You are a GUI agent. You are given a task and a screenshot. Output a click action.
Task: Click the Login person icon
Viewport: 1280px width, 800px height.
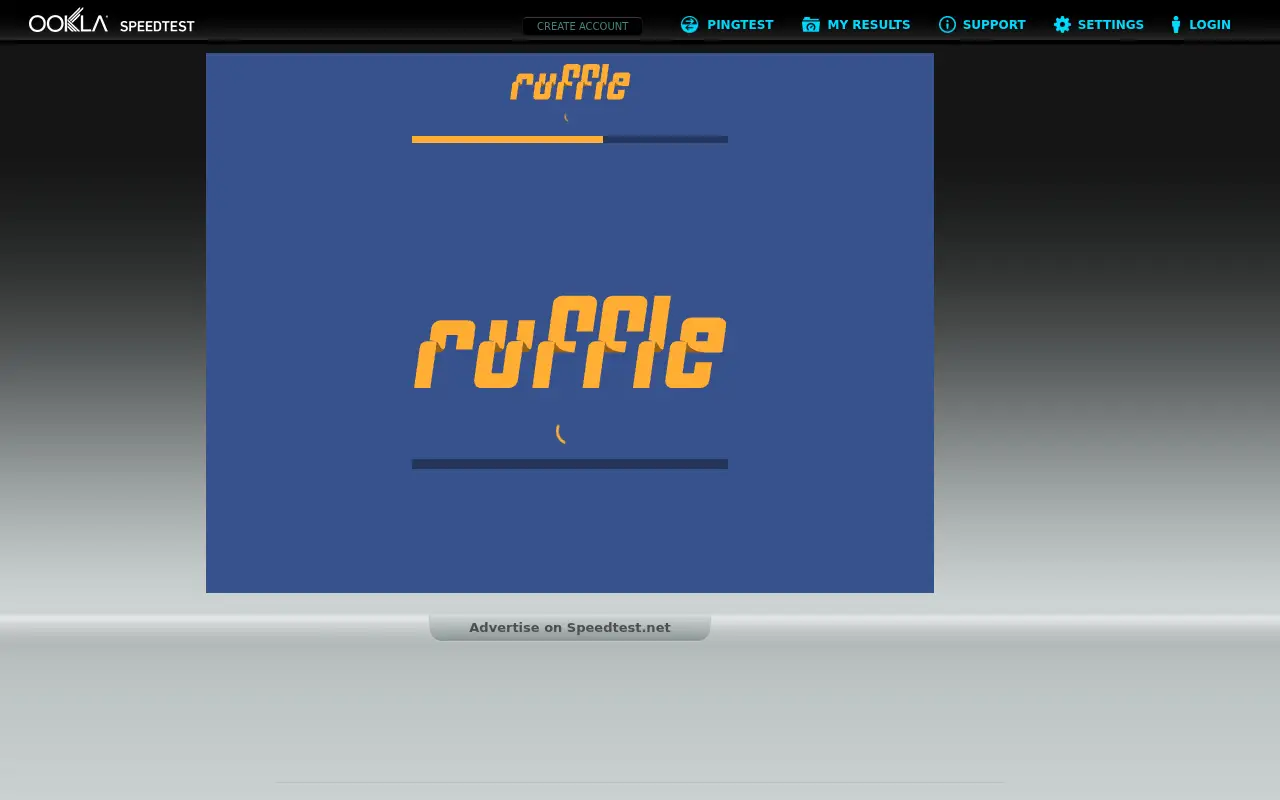tap(1176, 25)
